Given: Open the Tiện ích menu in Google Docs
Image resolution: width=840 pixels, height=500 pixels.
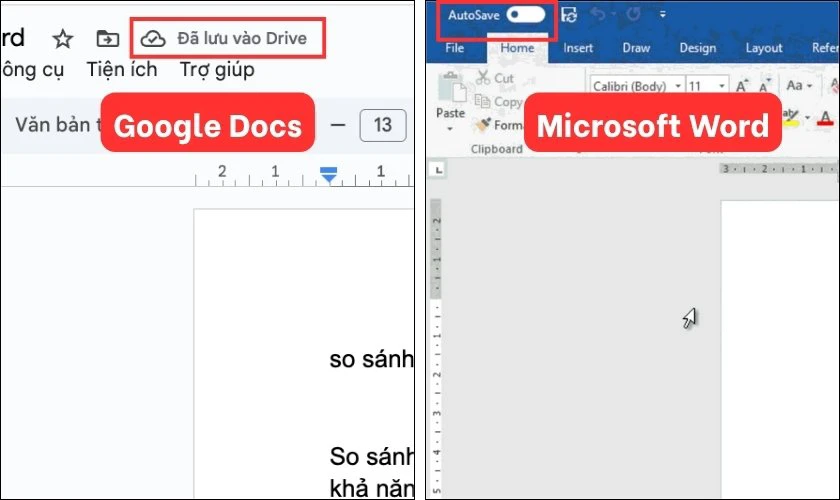Looking at the screenshot, I should [x=122, y=70].
